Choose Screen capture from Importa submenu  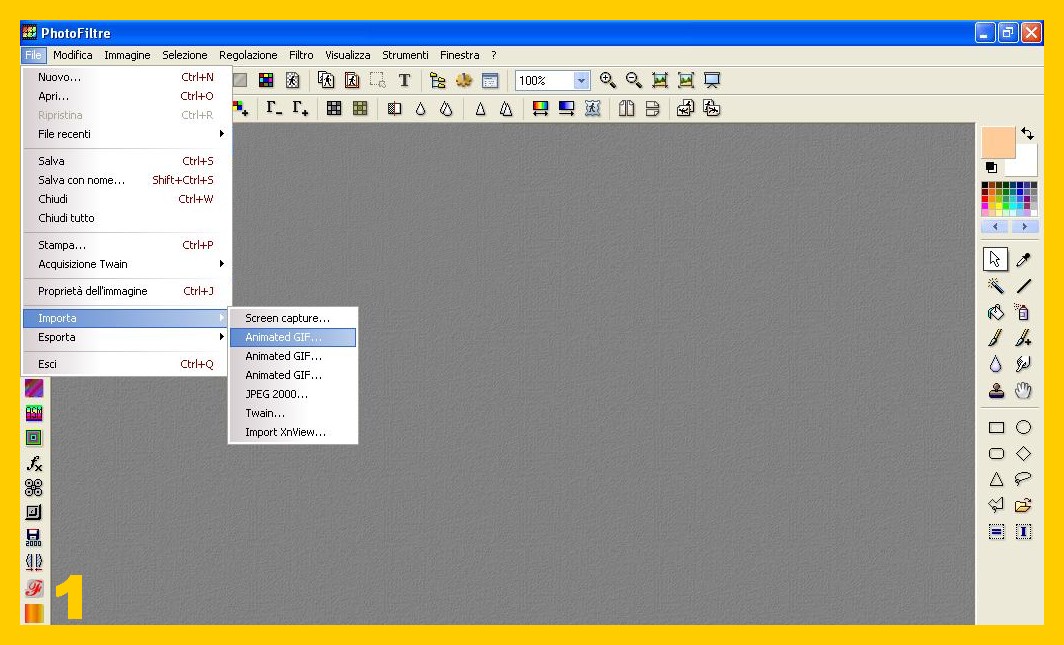(287, 318)
